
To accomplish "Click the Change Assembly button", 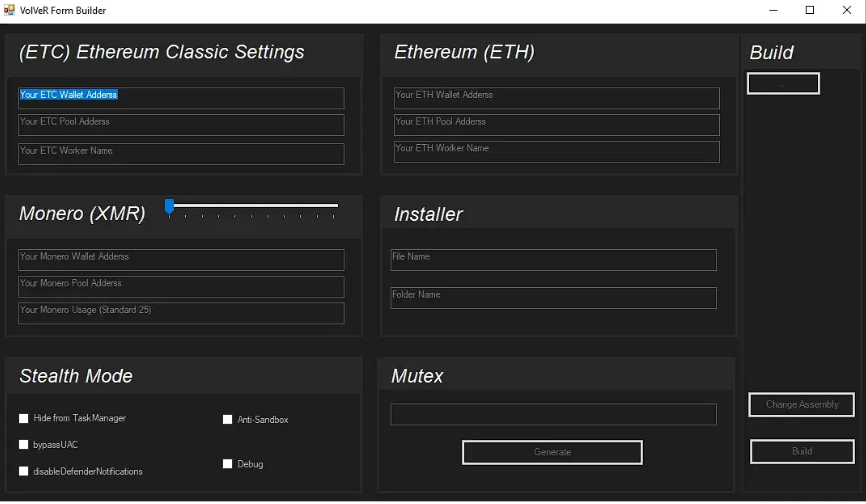I will click(801, 405).
